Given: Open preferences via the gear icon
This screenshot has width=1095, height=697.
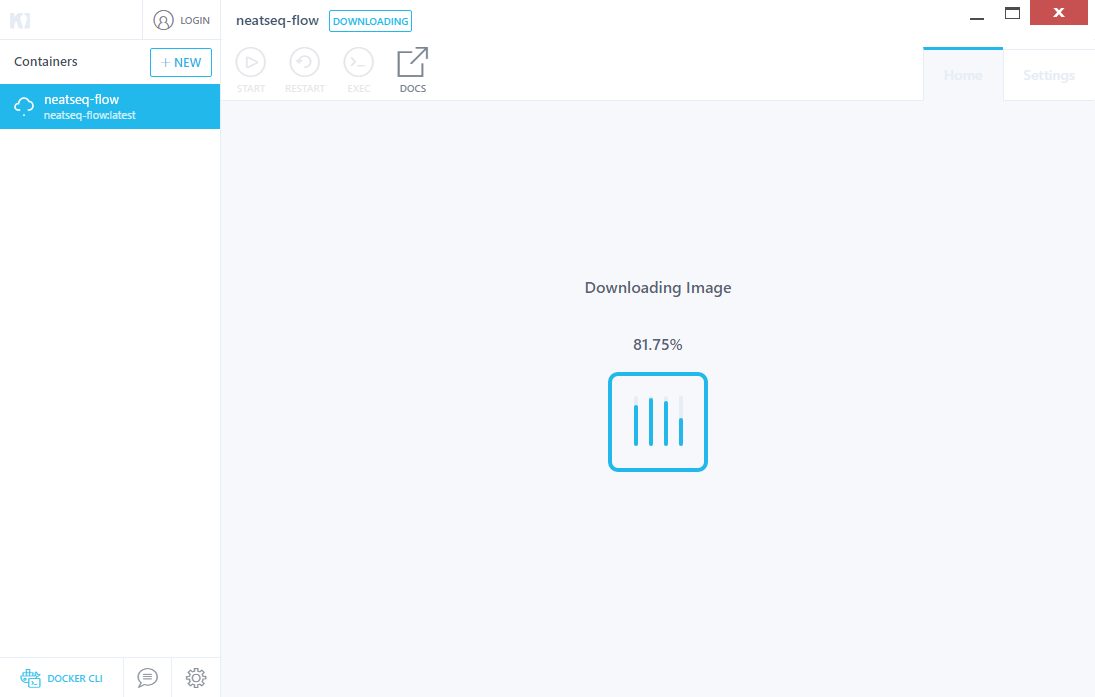Looking at the screenshot, I should 196,677.
